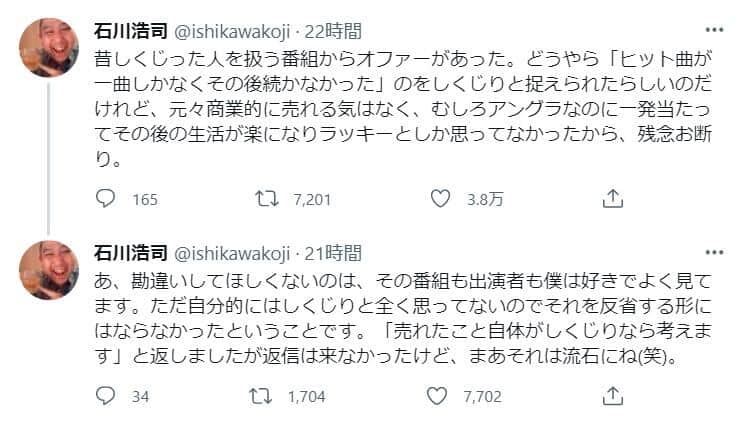Open 石川浩司 profile name on second tweet
This screenshot has width=741, height=421.
coord(121,253)
